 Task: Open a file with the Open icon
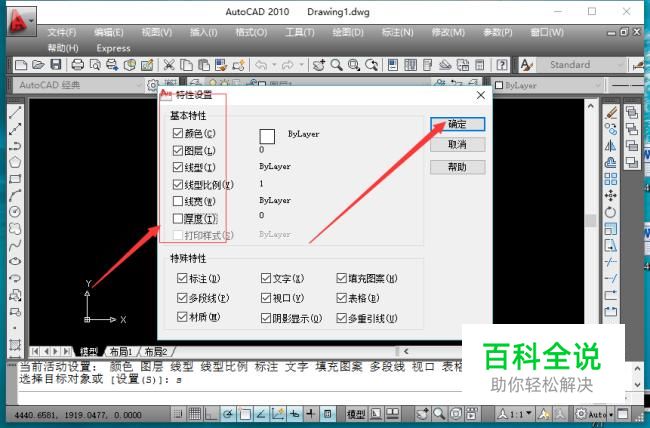click(x=38, y=65)
